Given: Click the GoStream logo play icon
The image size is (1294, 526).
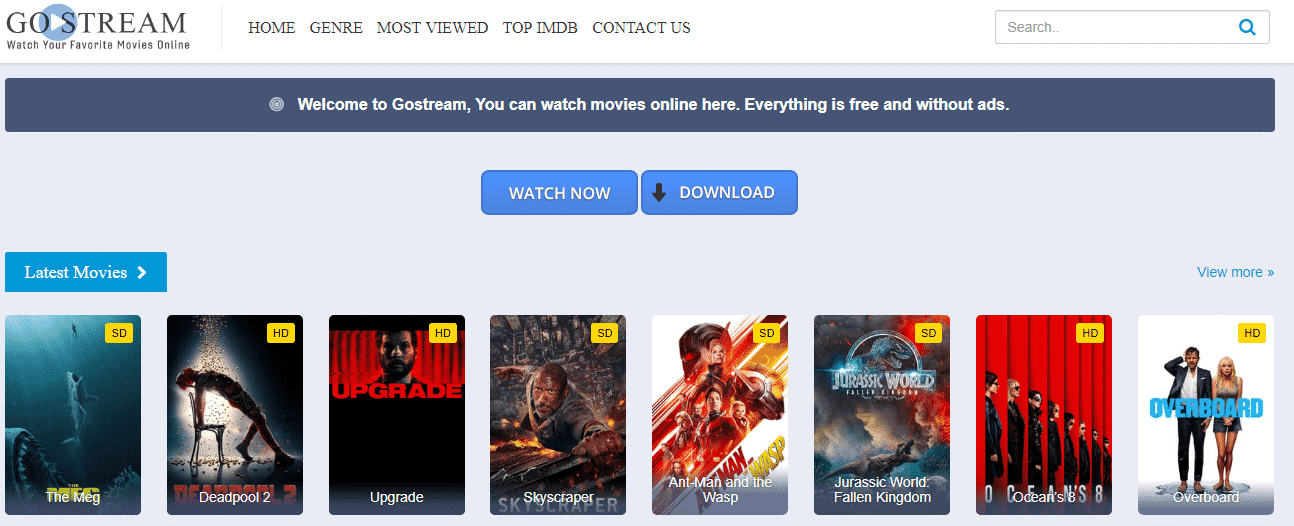Looking at the screenshot, I should click(x=59, y=21).
